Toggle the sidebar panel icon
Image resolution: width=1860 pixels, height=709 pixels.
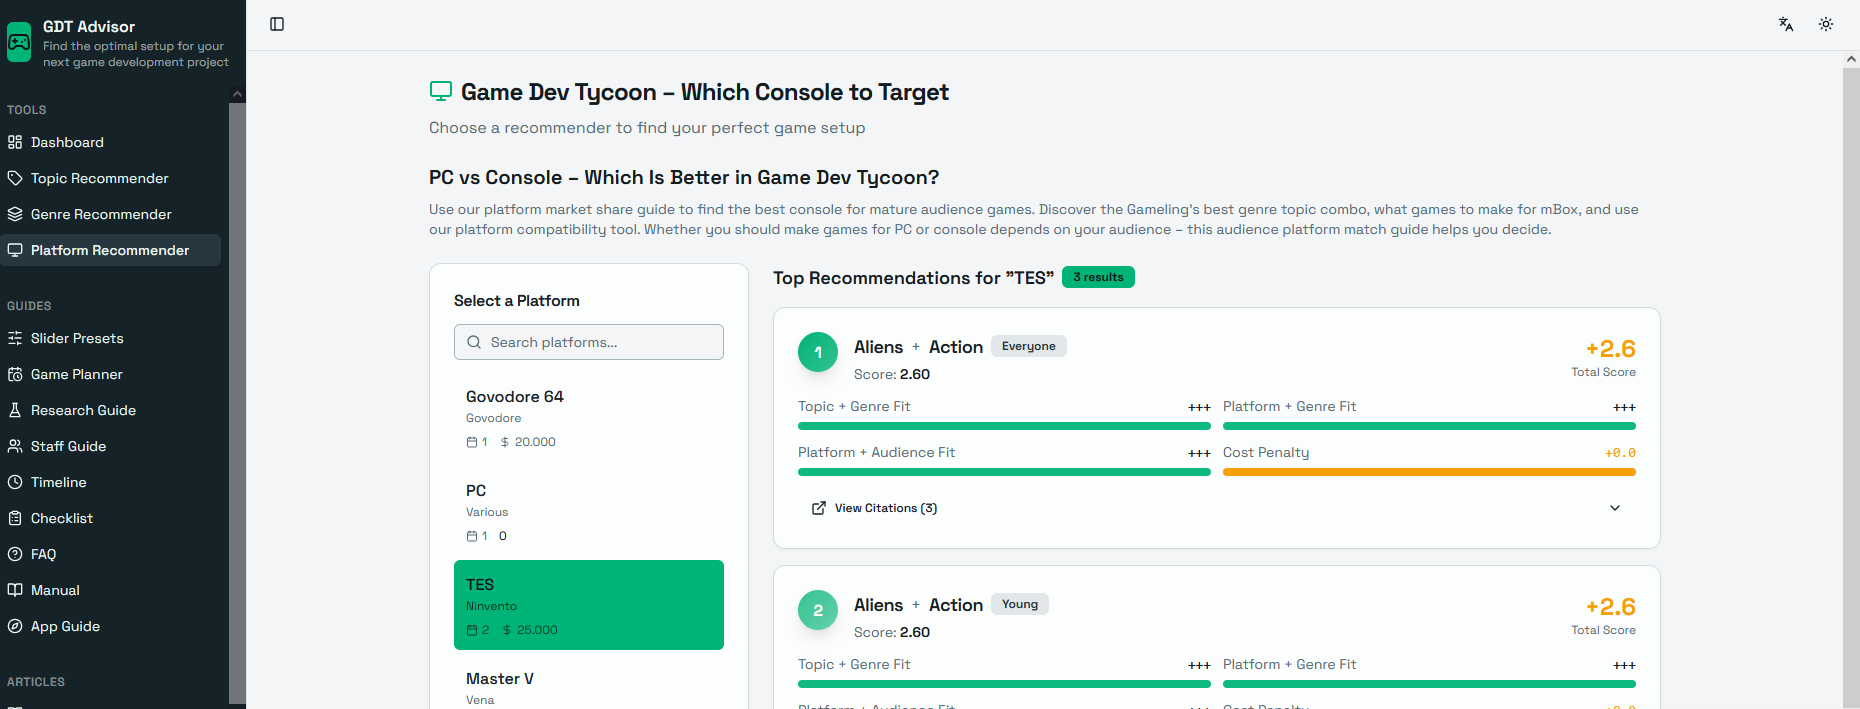tap(277, 24)
